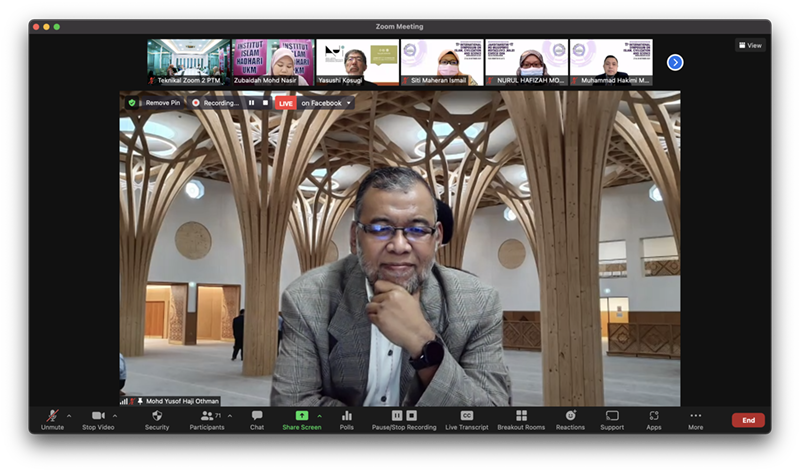Expand share options arrow beside Share Screen

tap(319, 416)
